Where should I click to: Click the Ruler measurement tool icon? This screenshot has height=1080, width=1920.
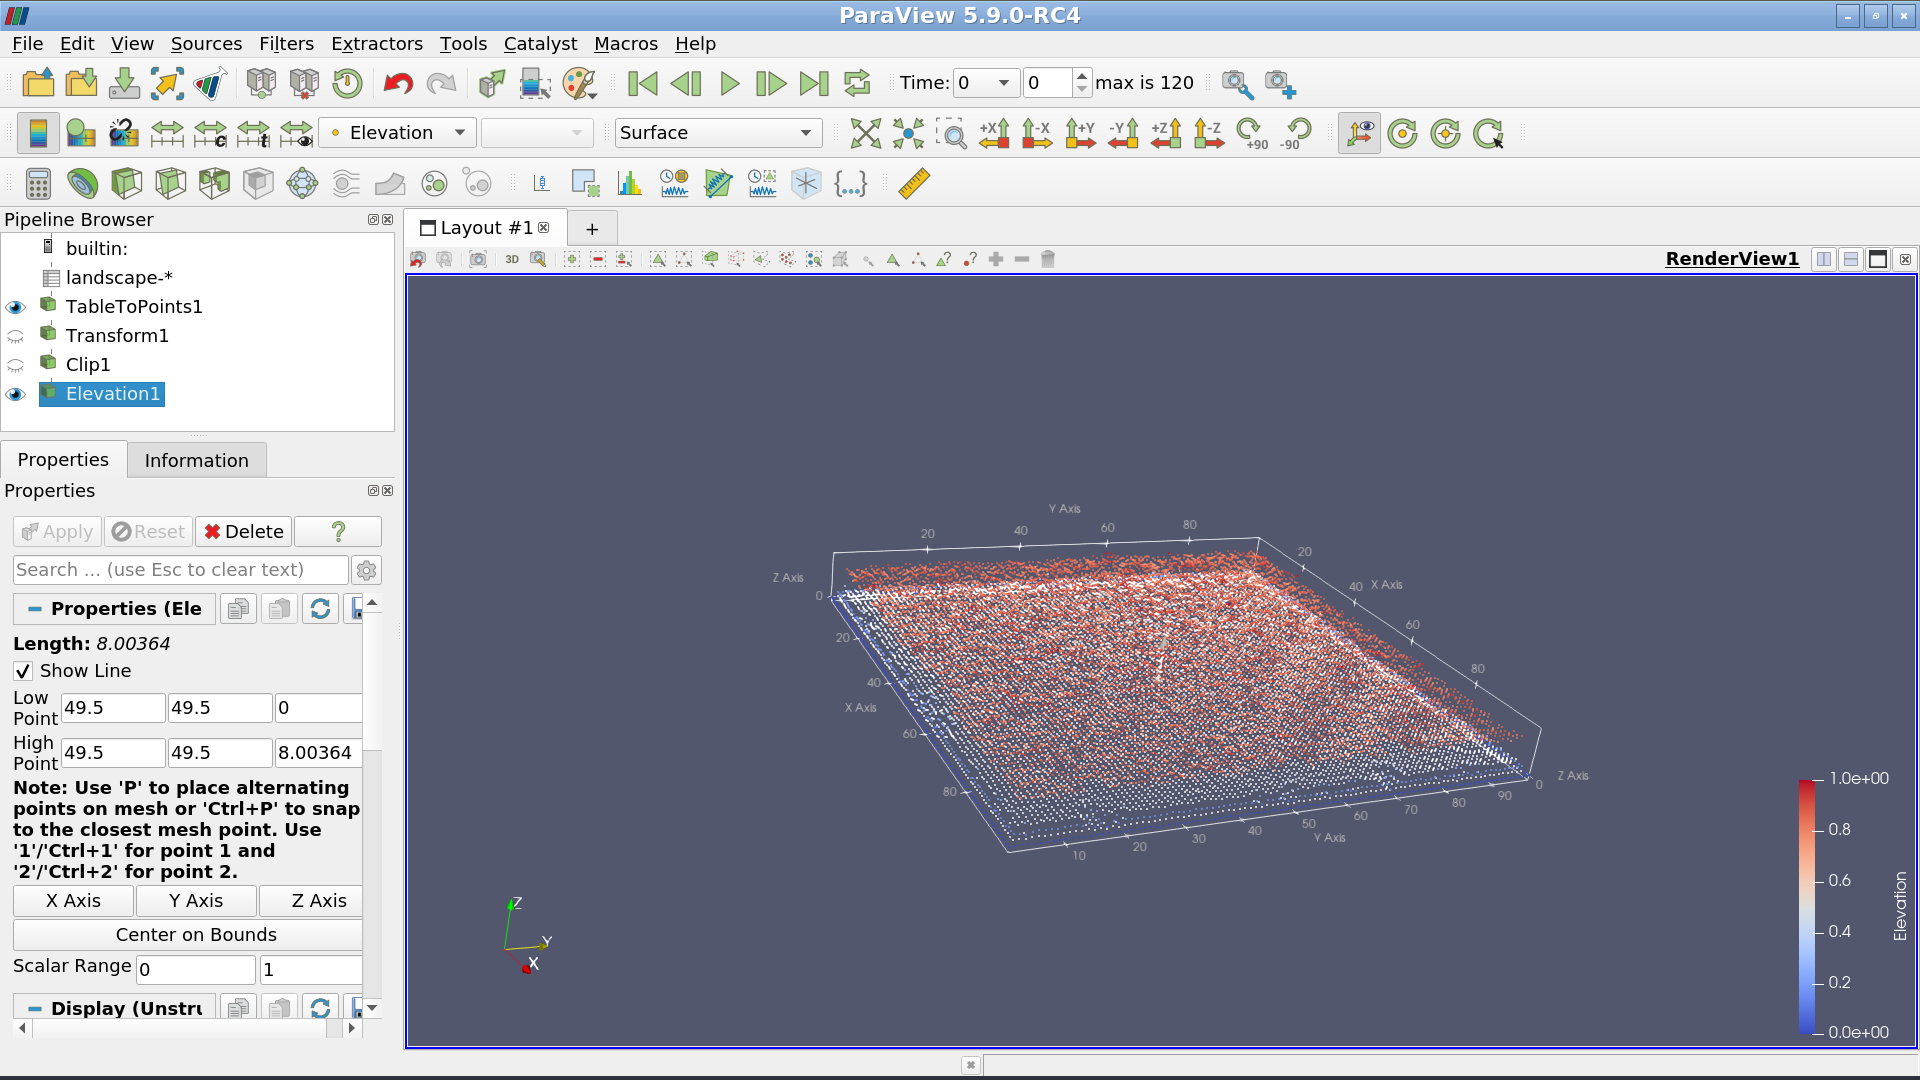(x=913, y=184)
